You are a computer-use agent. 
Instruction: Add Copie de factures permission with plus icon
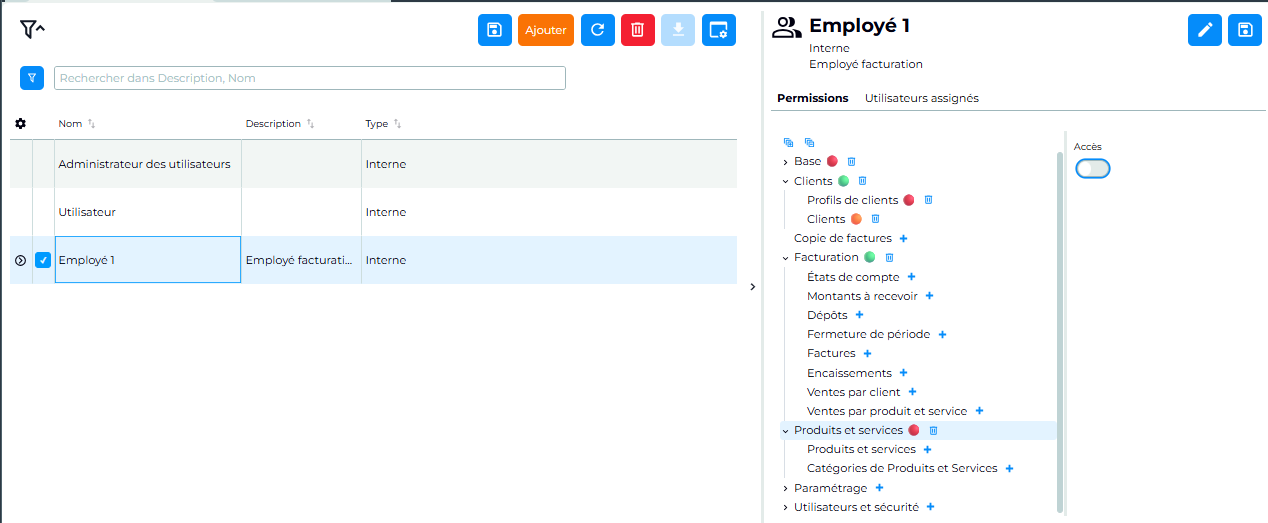click(903, 238)
